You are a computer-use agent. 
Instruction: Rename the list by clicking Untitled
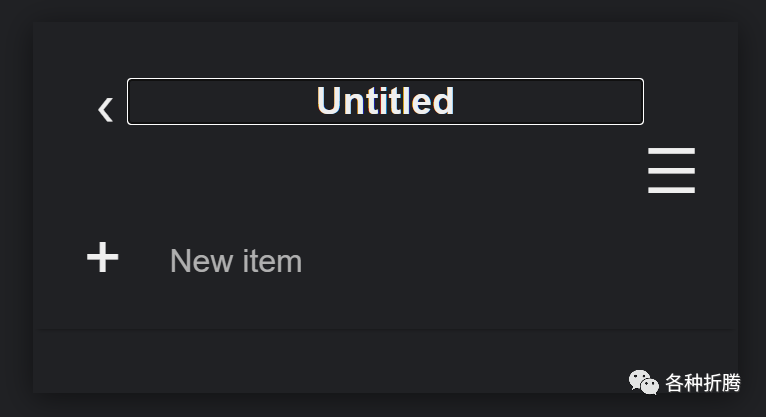[x=385, y=102]
